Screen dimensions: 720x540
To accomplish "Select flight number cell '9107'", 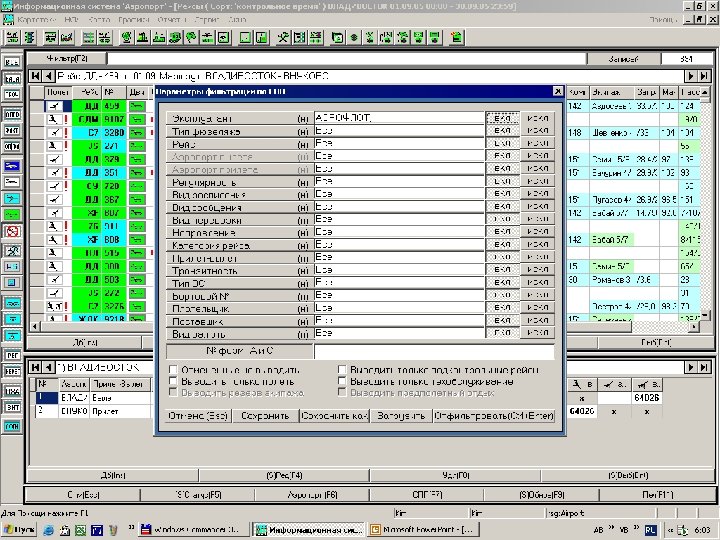I will (113, 119).
